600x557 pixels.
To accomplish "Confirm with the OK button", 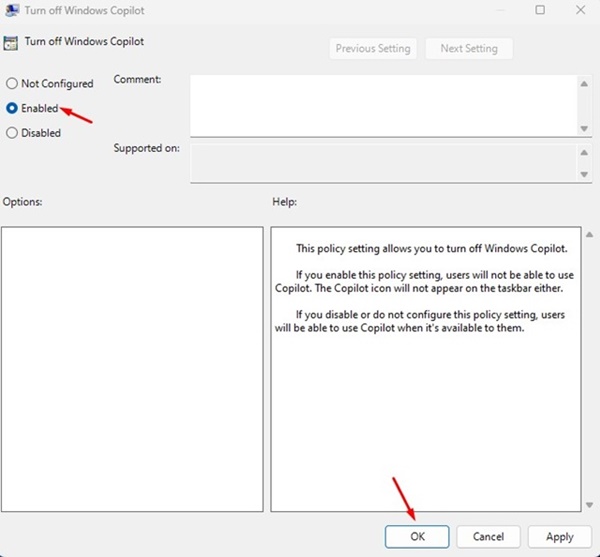I will (x=417, y=536).
